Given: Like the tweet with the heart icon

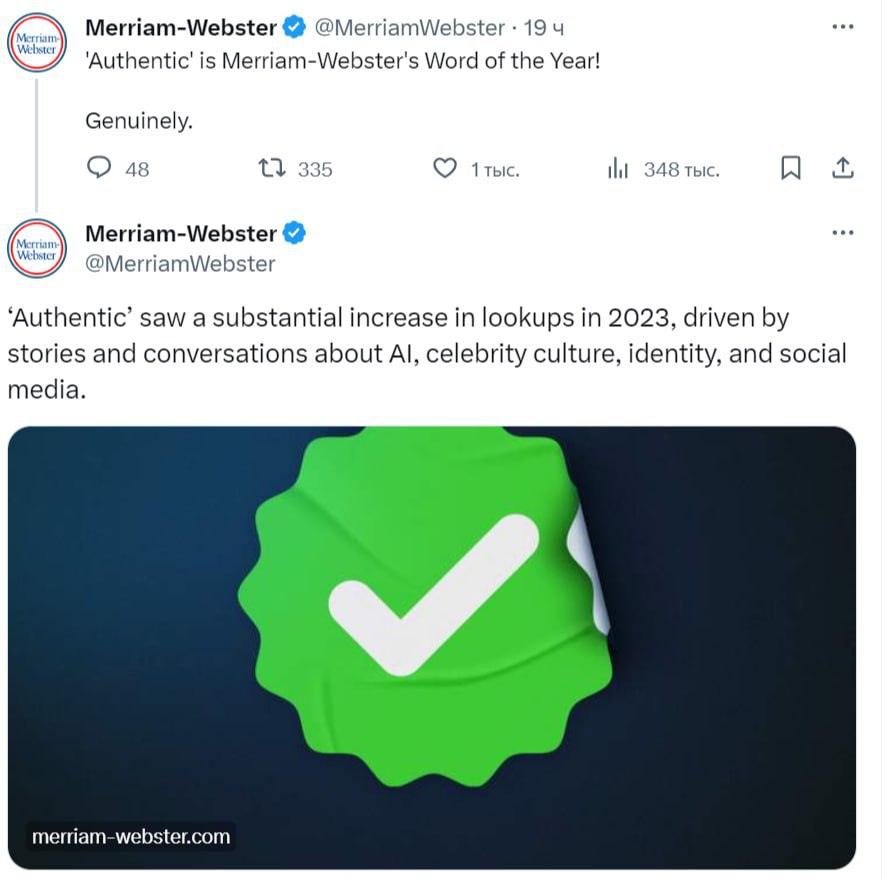Looking at the screenshot, I should pos(445,168).
